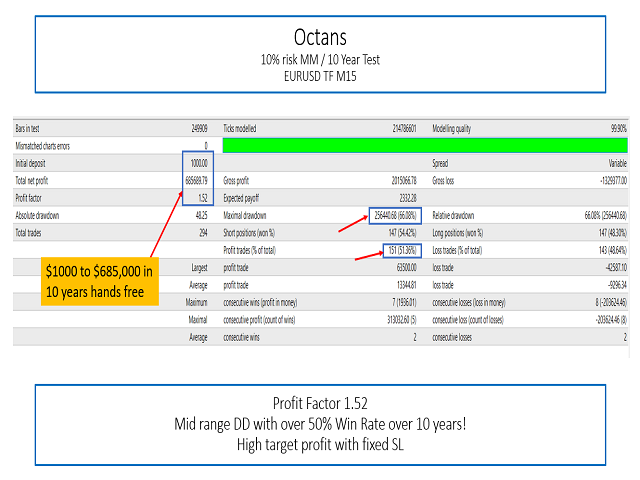Click the 'Maximum' row header
This screenshot has height=480, width=640.
click(196, 302)
